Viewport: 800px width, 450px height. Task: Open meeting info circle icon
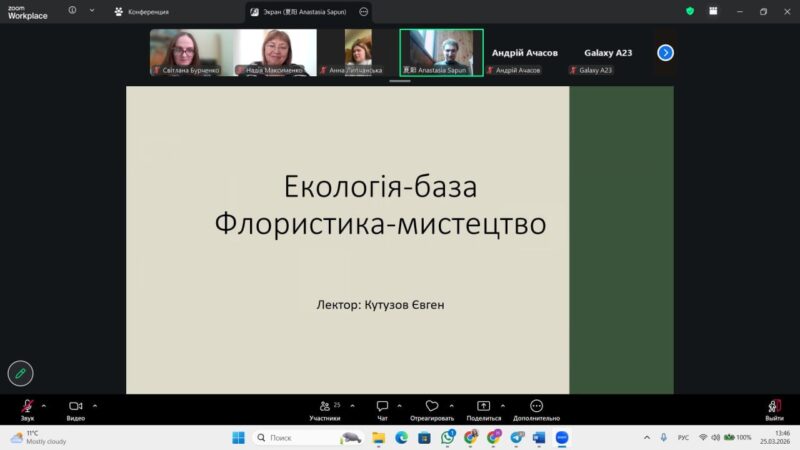pos(73,11)
